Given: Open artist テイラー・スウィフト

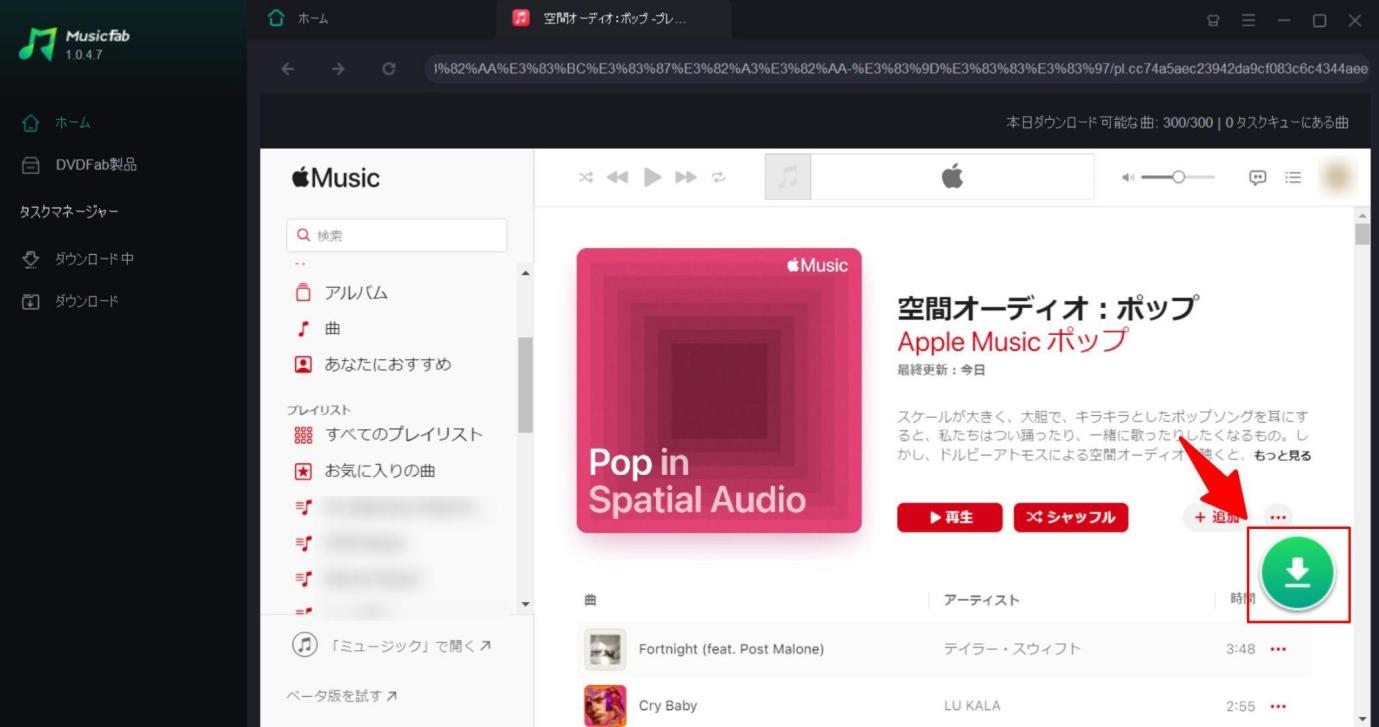Looking at the screenshot, I should pos(1012,649).
